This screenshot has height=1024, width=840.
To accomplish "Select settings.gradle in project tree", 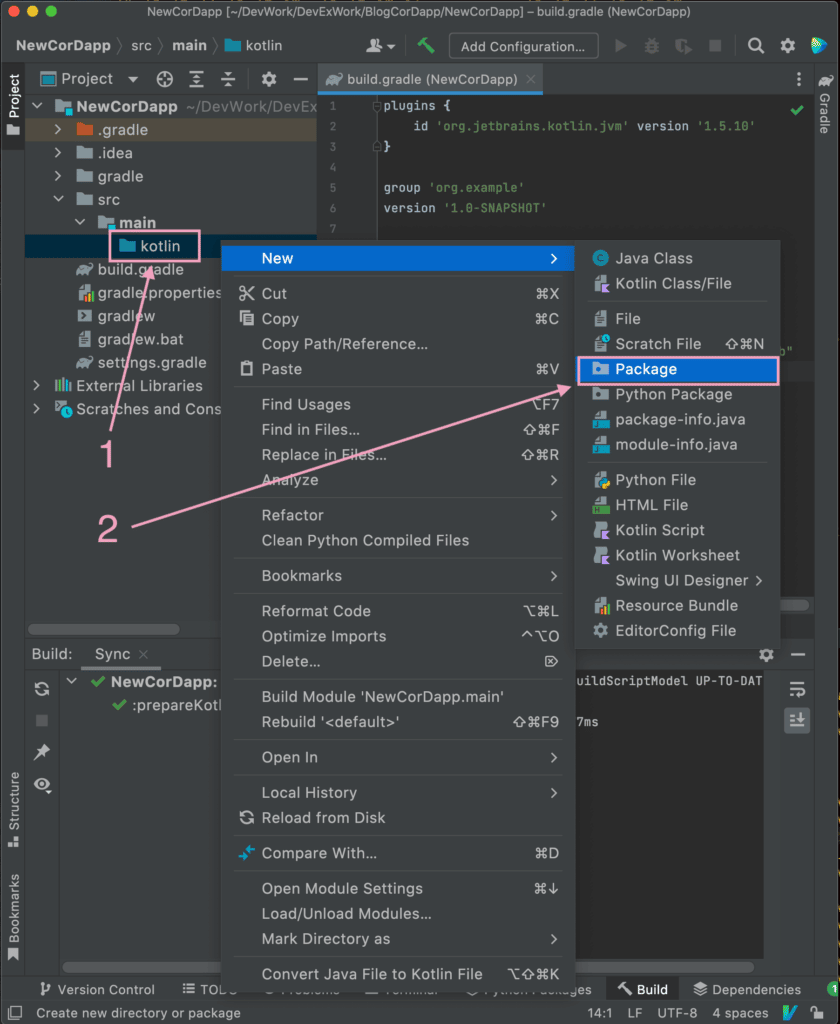I will click(142, 362).
